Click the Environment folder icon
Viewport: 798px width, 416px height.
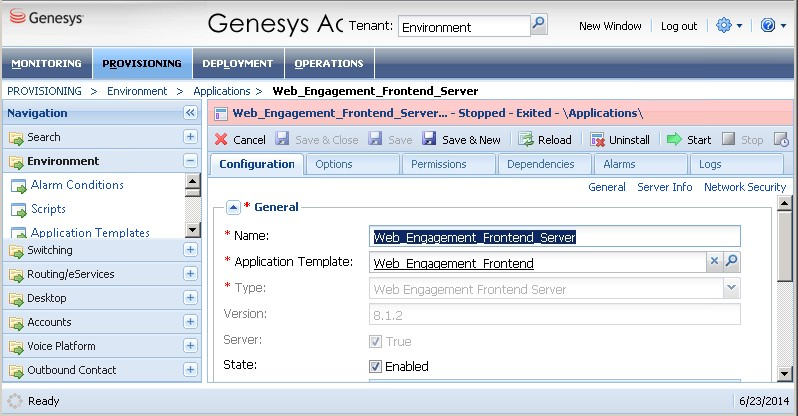[16, 162]
